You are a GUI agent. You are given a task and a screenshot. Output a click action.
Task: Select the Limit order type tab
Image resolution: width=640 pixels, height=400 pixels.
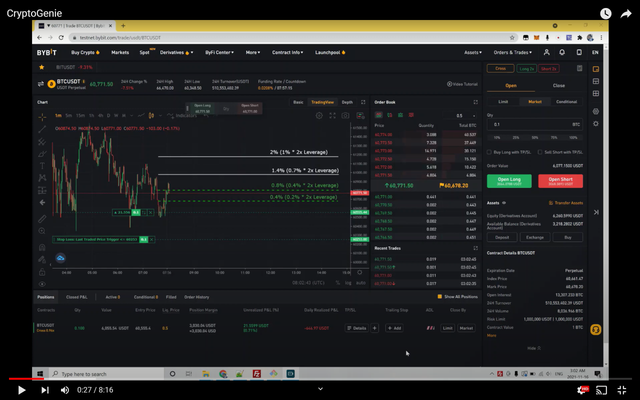[x=503, y=102]
